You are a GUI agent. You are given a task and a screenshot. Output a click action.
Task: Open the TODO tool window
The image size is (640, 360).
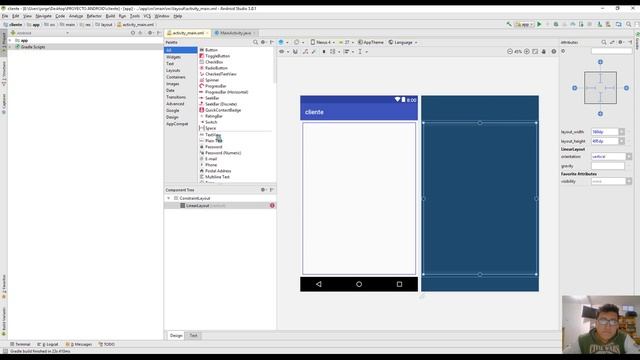[107, 344]
